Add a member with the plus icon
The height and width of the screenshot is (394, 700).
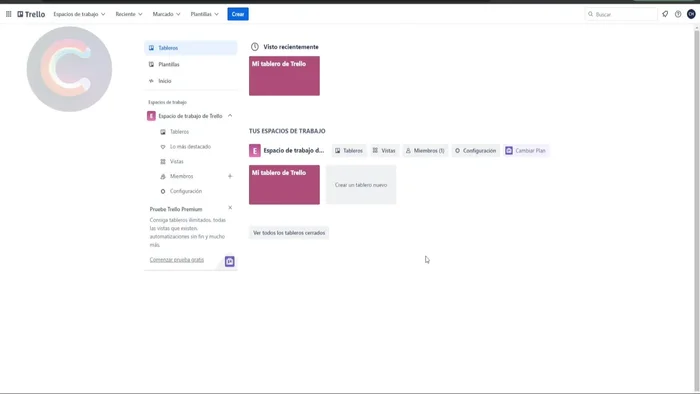pyautogui.click(x=230, y=176)
